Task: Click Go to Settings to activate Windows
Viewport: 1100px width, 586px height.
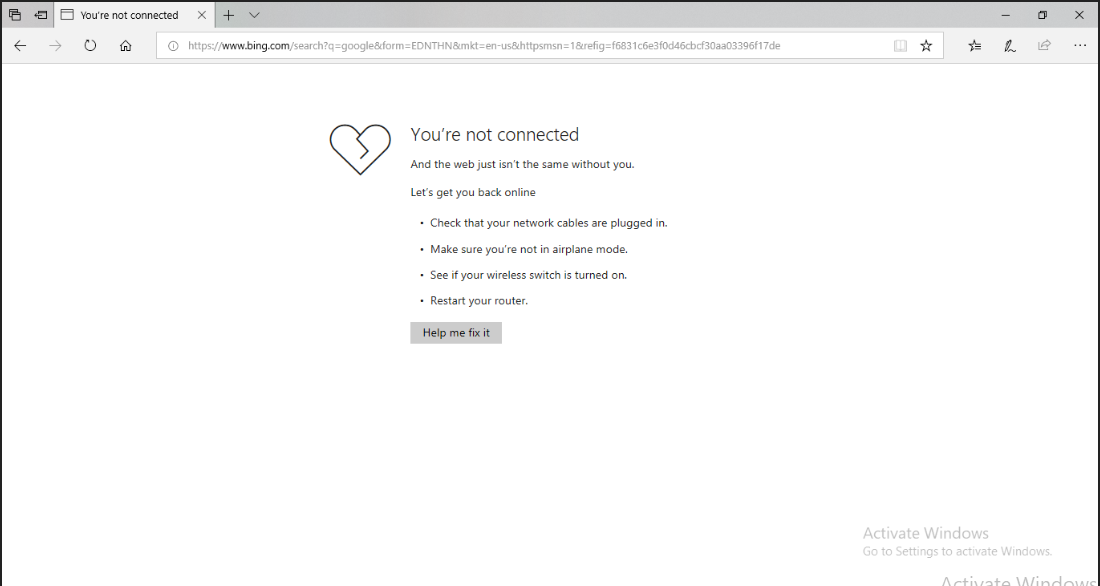Action: point(957,551)
